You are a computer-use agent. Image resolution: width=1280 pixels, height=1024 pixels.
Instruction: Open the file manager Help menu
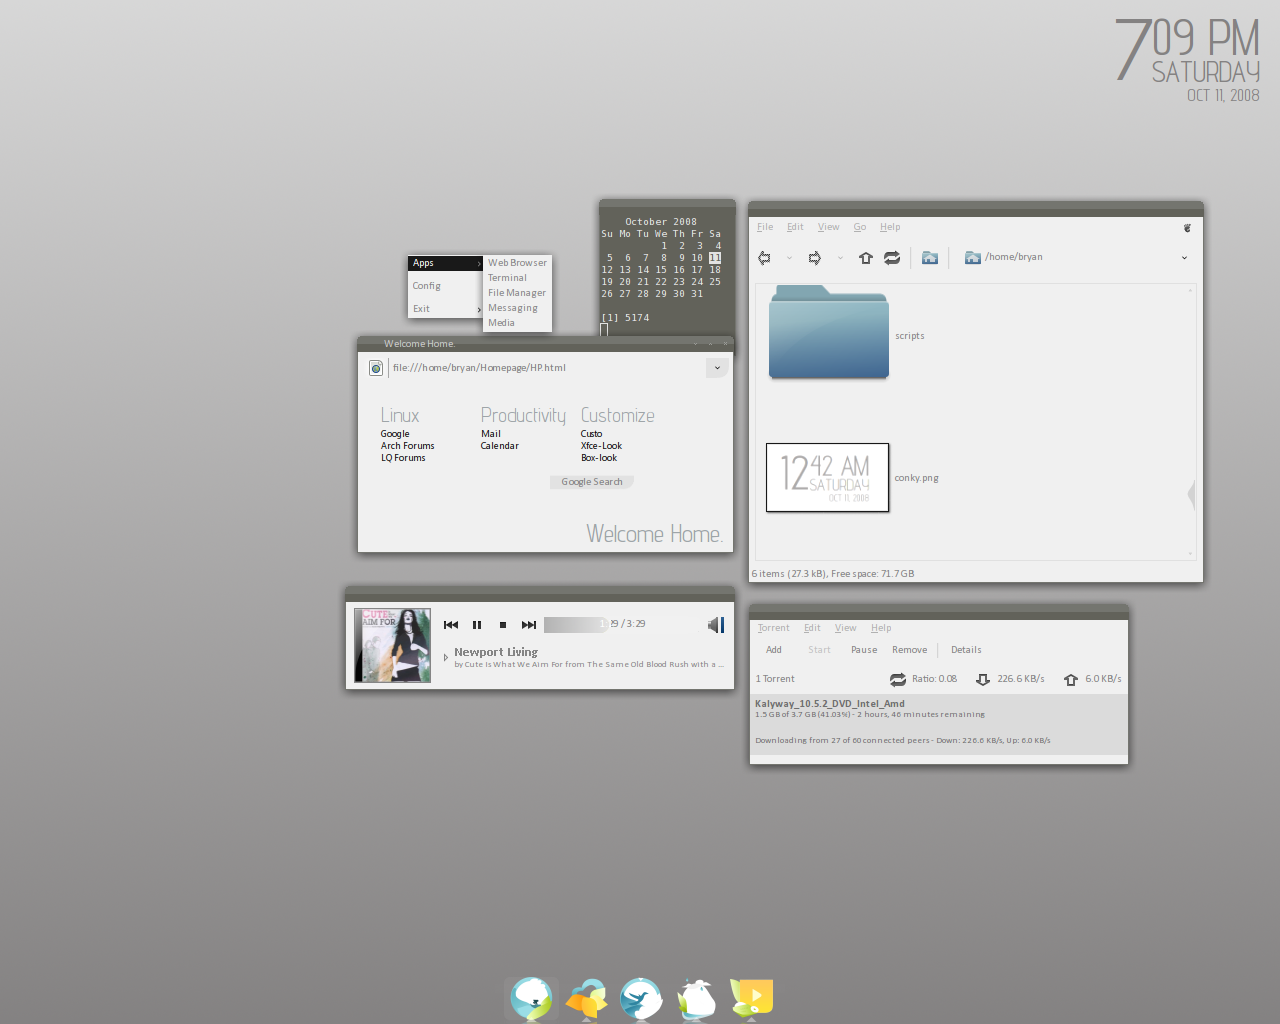coord(890,227)
